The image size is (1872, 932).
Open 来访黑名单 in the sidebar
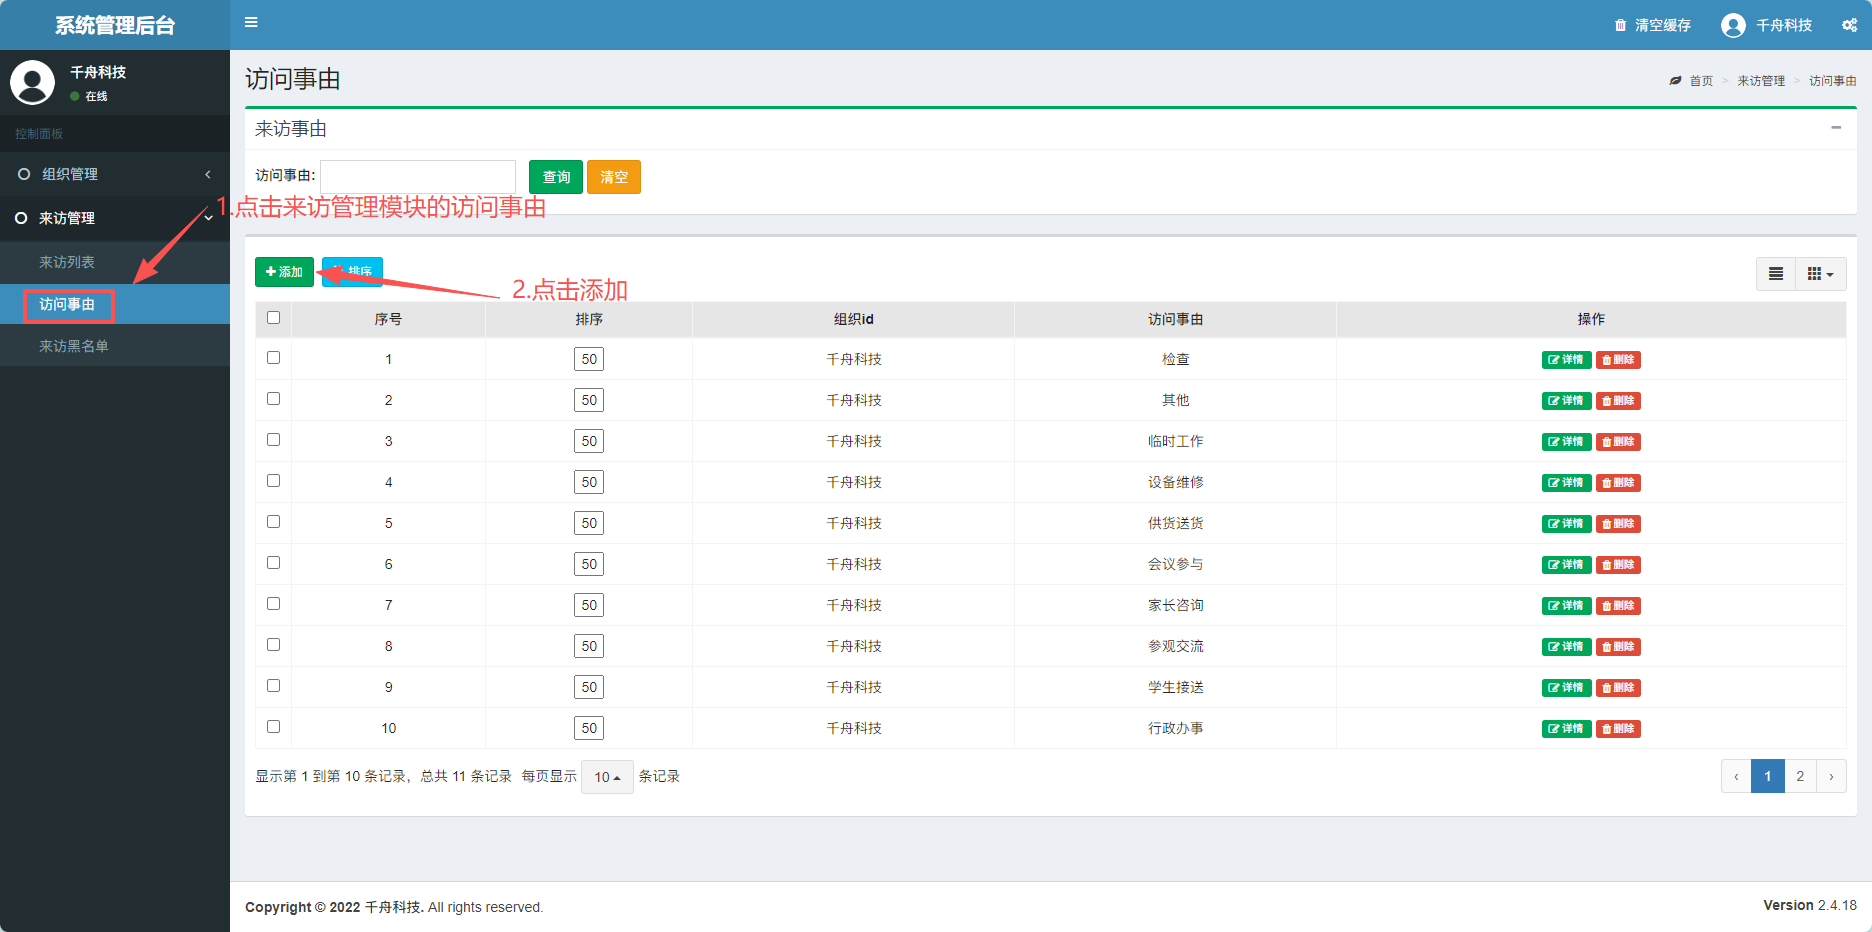pyautogui.click(x=74, y=346)
